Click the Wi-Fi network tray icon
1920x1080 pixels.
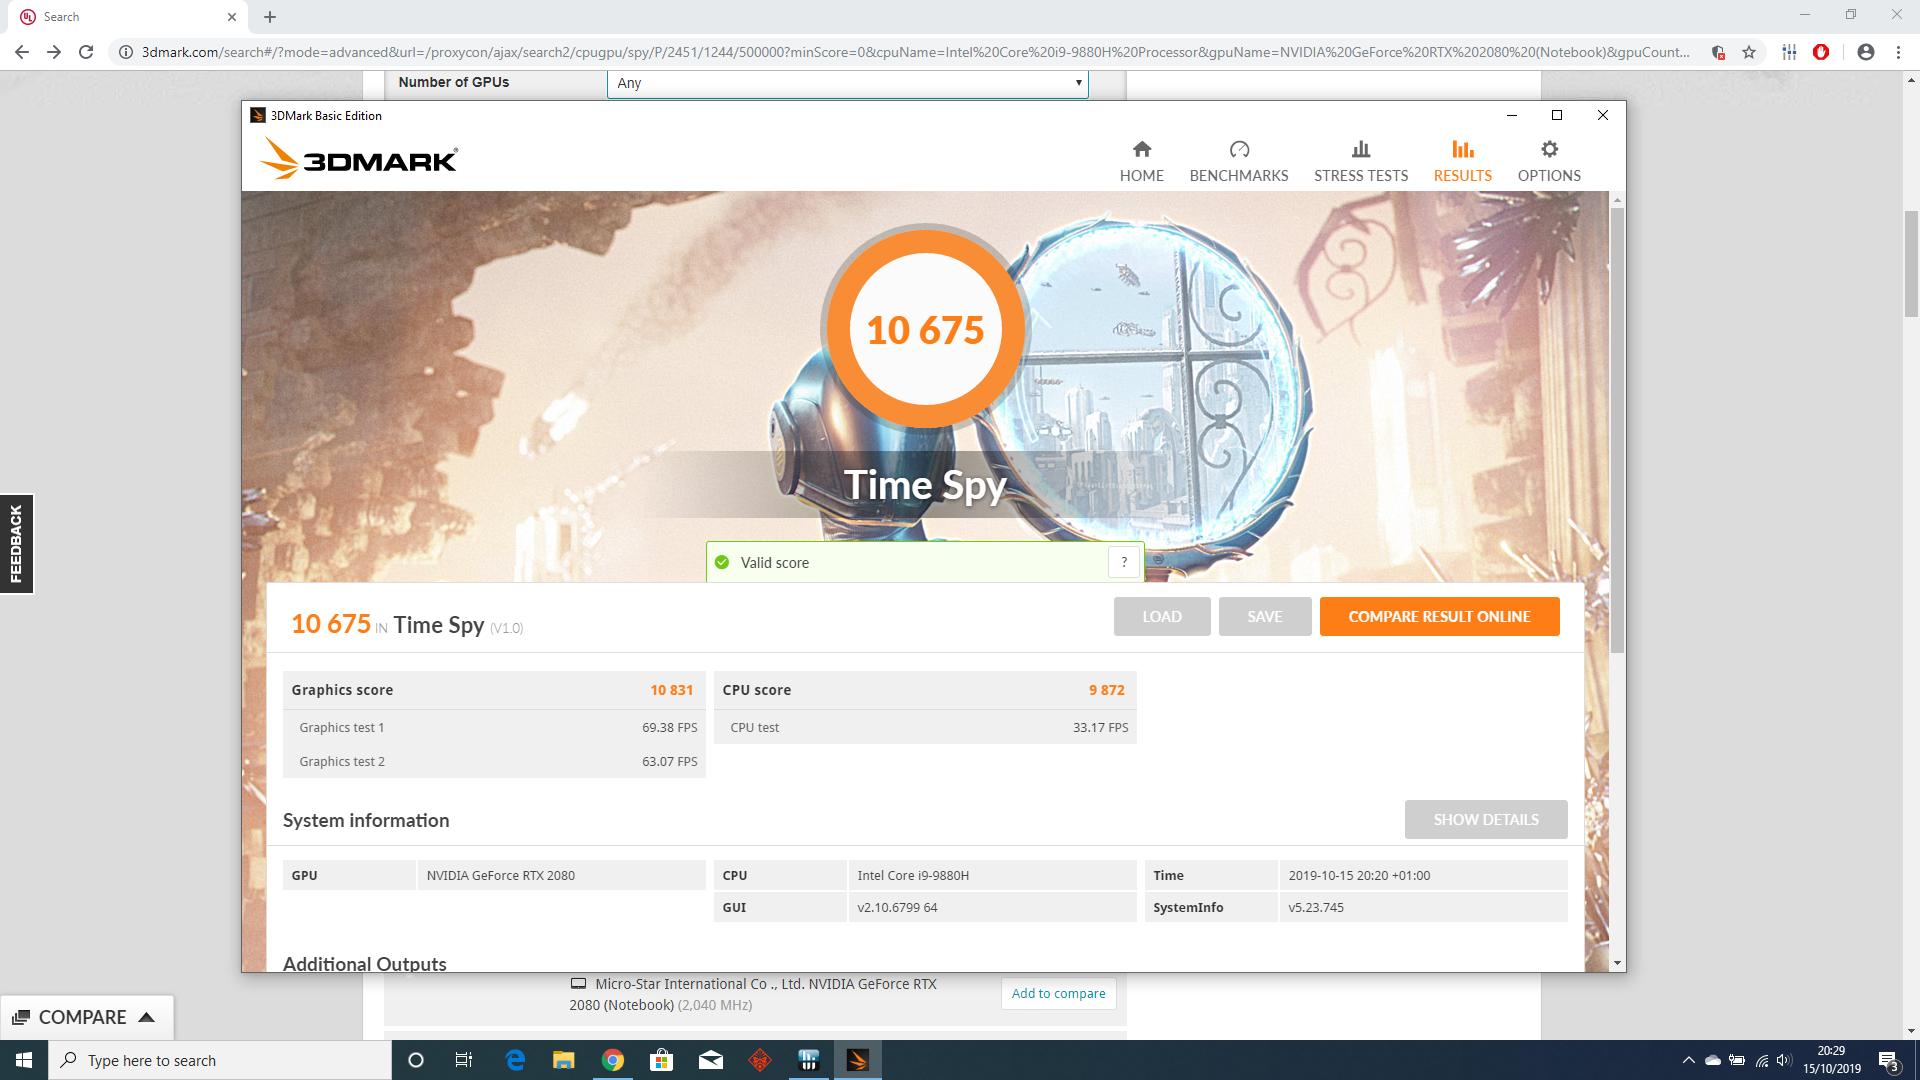tap(1761, 1060)
